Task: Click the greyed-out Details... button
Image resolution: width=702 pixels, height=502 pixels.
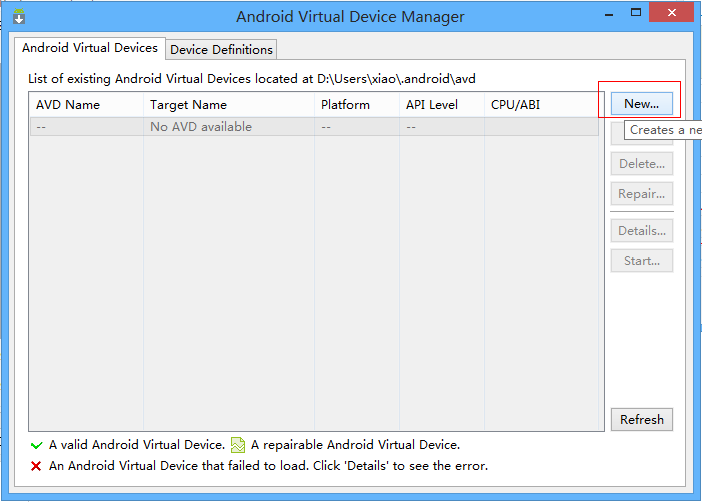Action: pos(642,231)
